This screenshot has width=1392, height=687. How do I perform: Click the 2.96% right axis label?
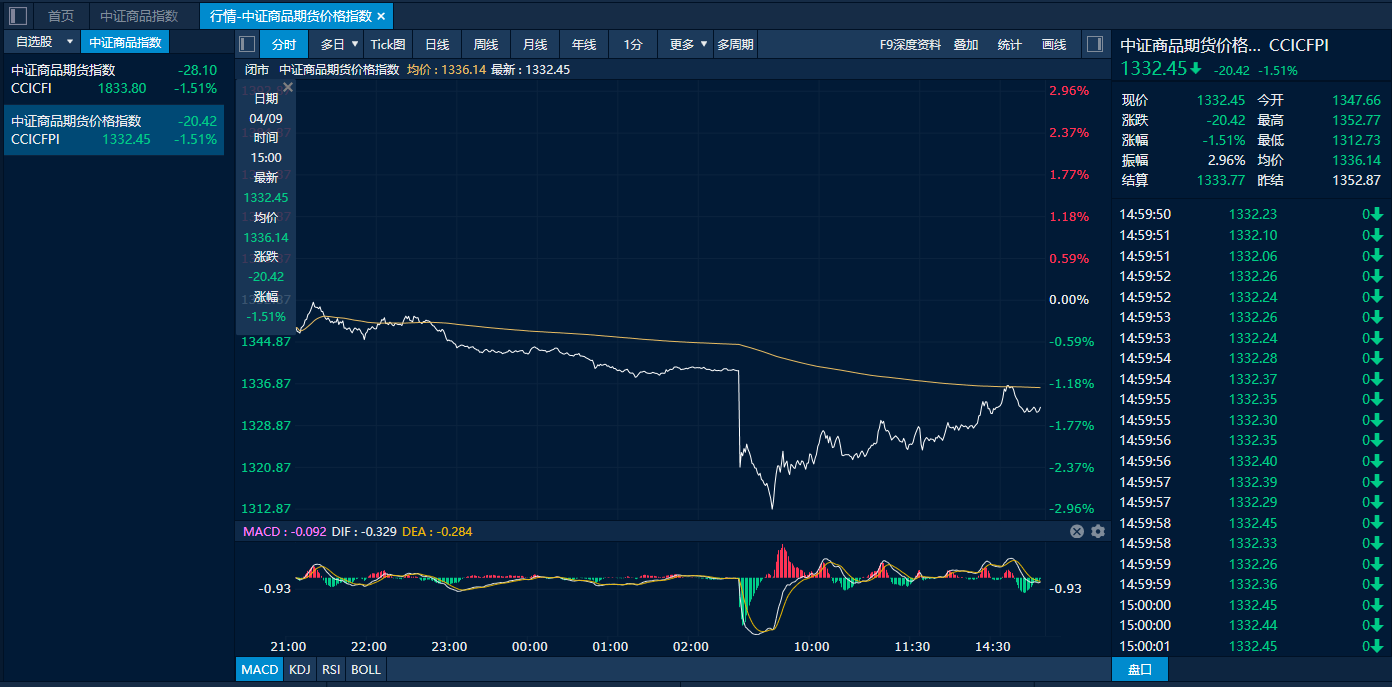point(1068,90)
